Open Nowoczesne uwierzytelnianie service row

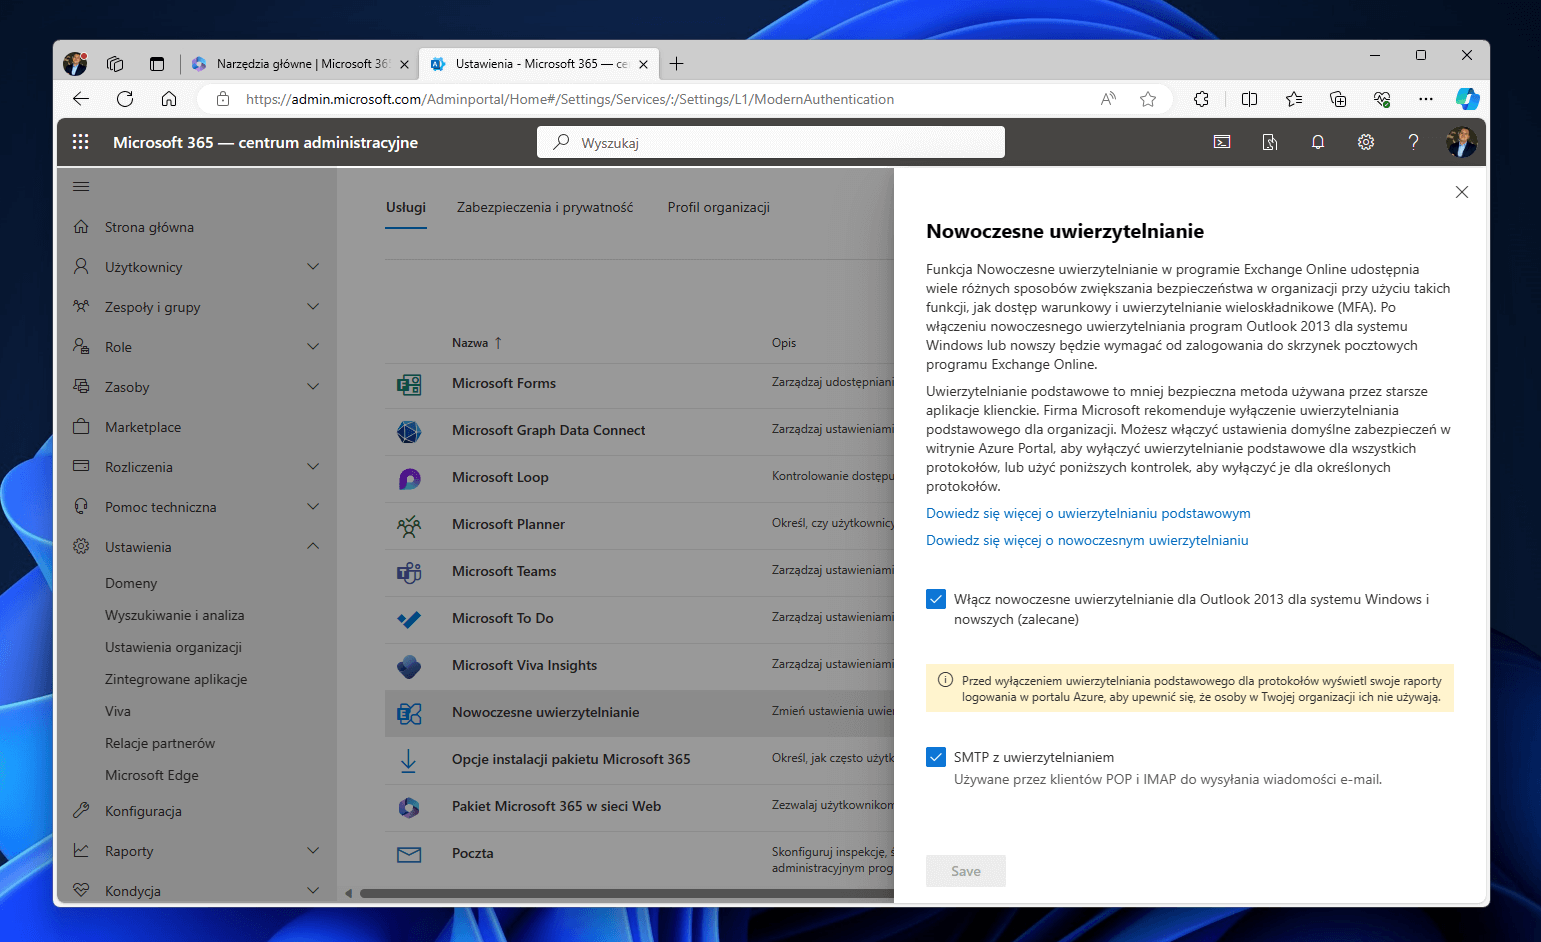pyautogui.click(x=639, y=713)
